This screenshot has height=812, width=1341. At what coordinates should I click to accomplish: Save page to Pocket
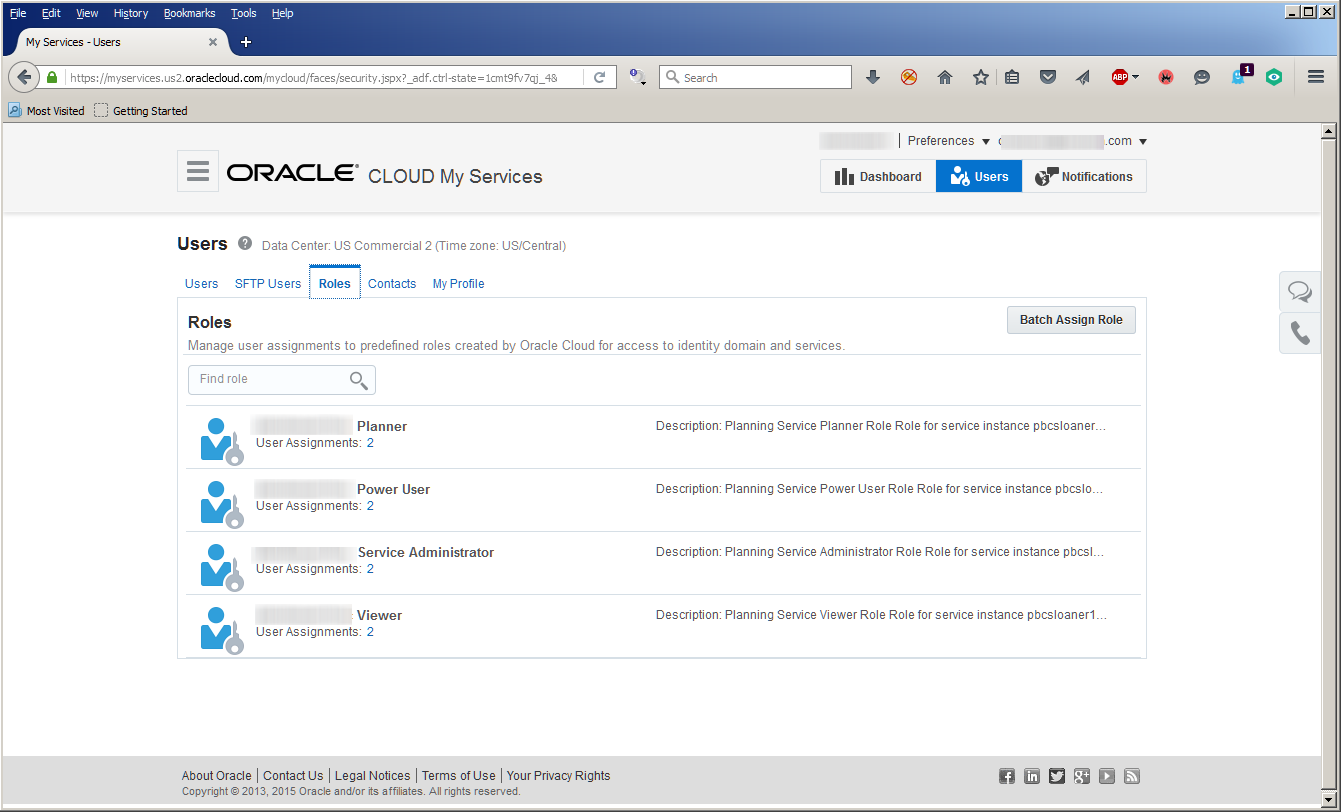1048,77
